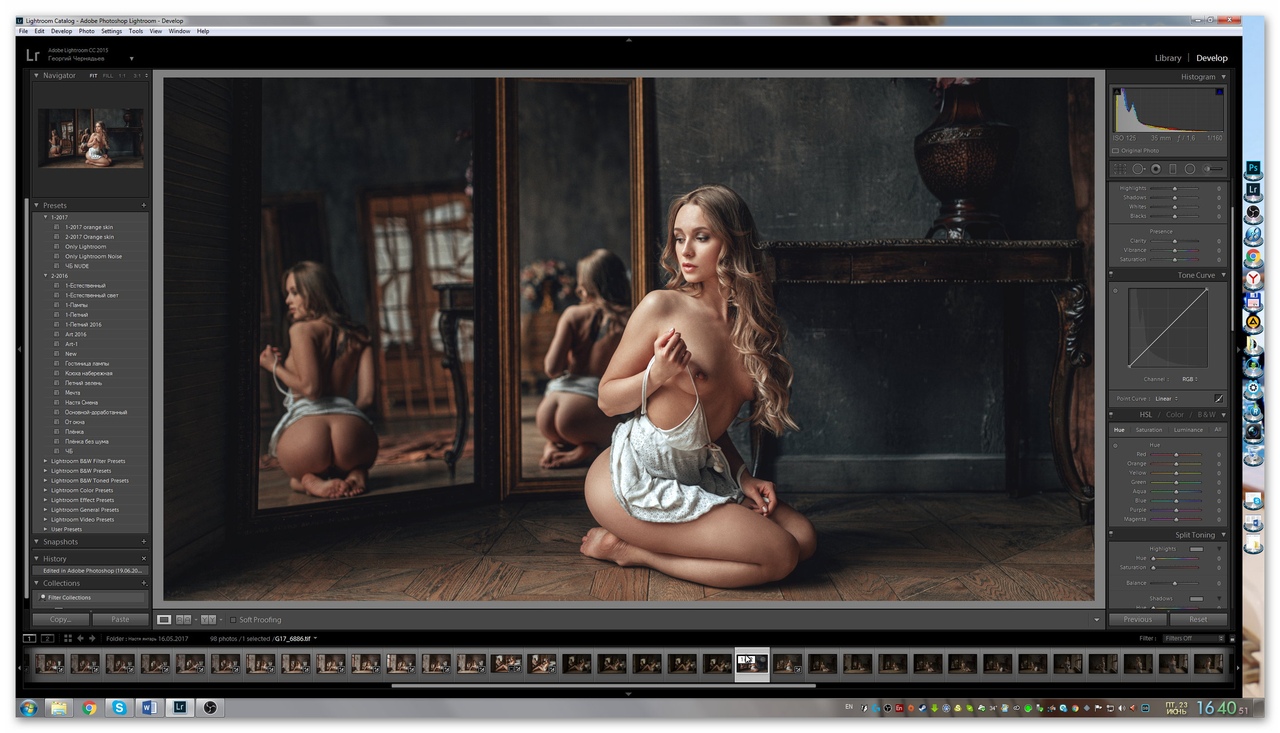Select the Spot Removal tool

coord(1138,169)
